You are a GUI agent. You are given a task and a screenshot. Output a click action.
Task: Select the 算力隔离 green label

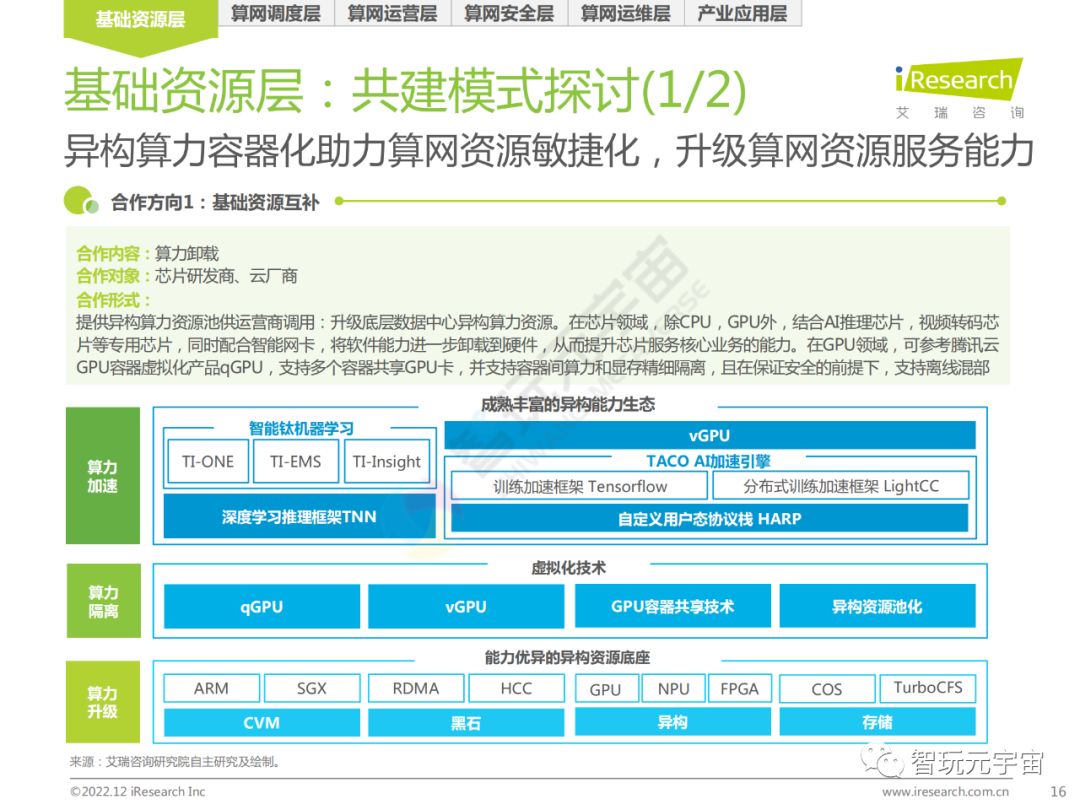tap(103, 601)
